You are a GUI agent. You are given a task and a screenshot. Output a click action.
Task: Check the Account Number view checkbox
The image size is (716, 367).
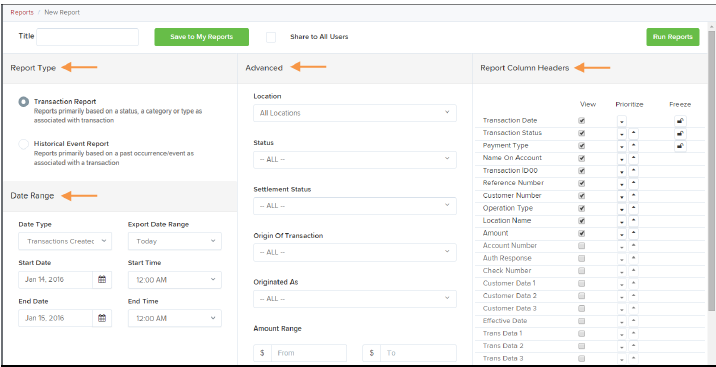coord(581,246)
